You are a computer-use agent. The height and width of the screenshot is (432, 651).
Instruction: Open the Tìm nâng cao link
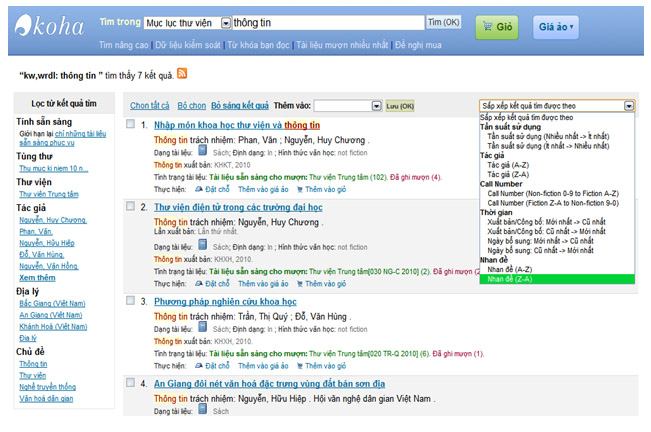pos(125,45)
